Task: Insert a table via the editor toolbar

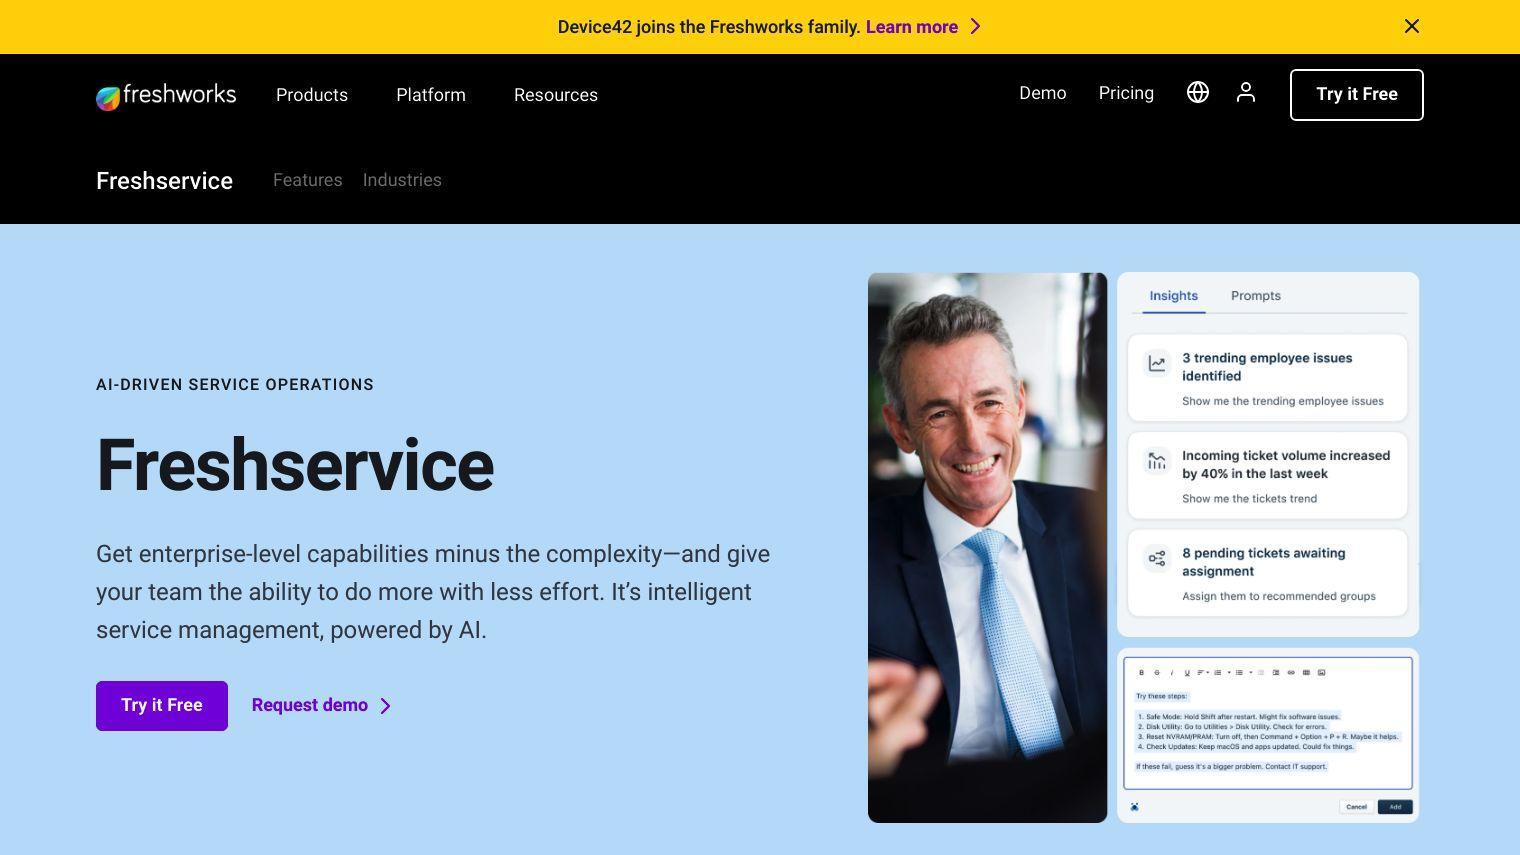Action: pos(1306,673)
